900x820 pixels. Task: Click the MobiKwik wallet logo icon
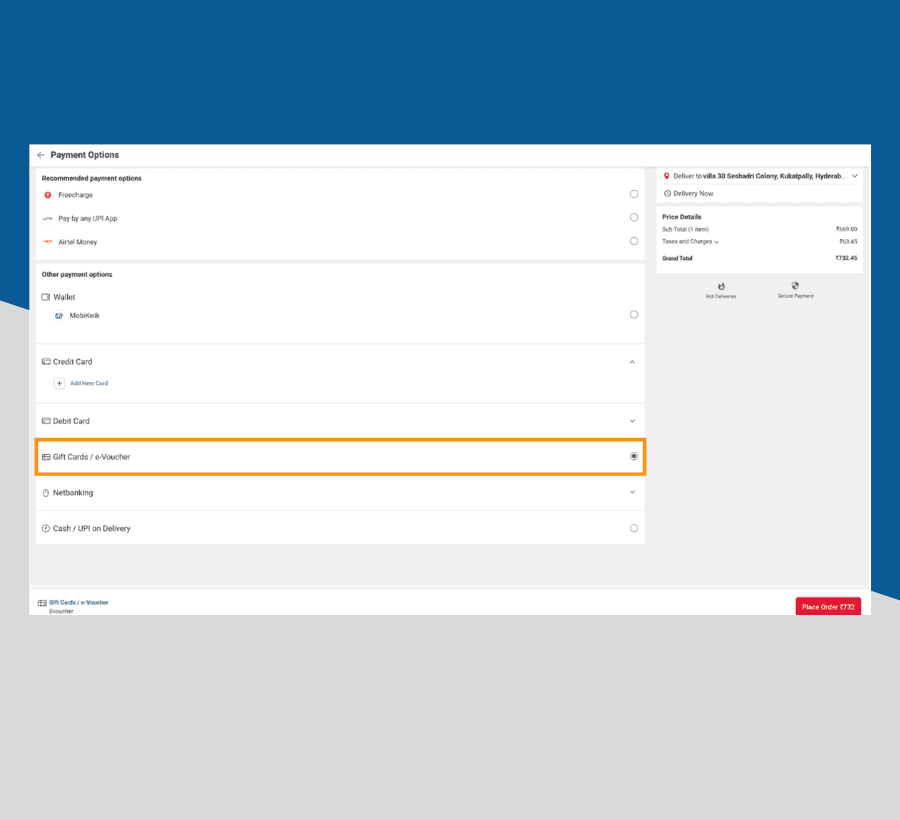tap(59, 316)
